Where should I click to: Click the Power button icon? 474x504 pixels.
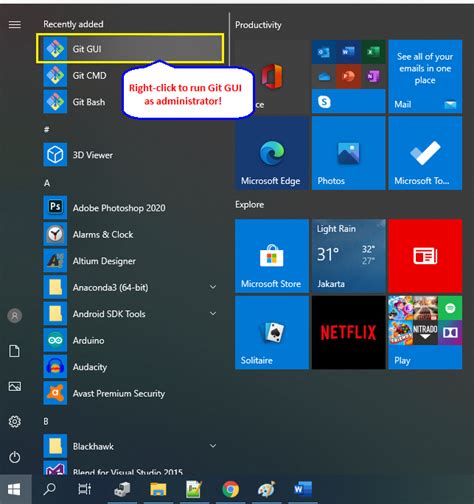point(14,457)
